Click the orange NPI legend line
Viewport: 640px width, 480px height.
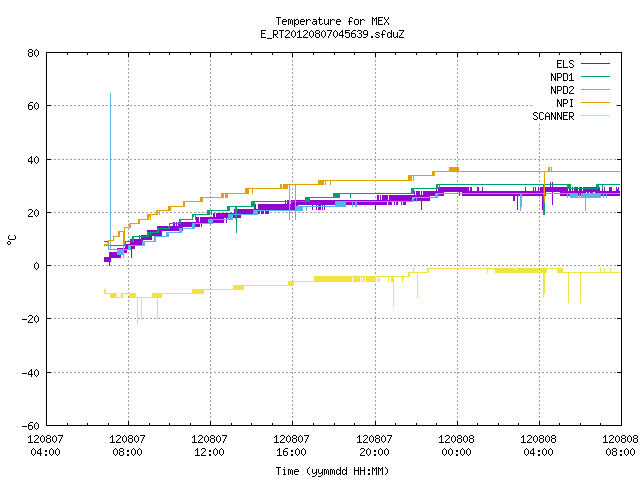tap(595, 103)
